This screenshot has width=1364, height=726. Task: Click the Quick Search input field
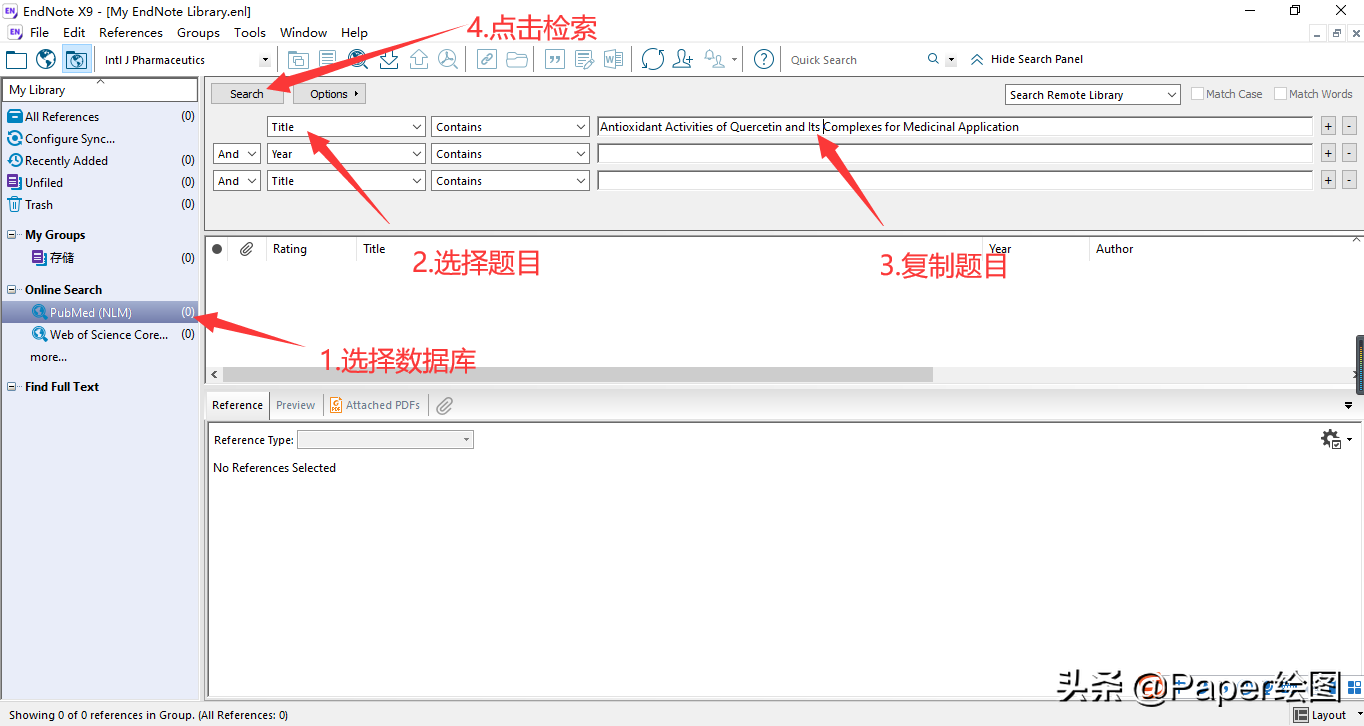855,60
